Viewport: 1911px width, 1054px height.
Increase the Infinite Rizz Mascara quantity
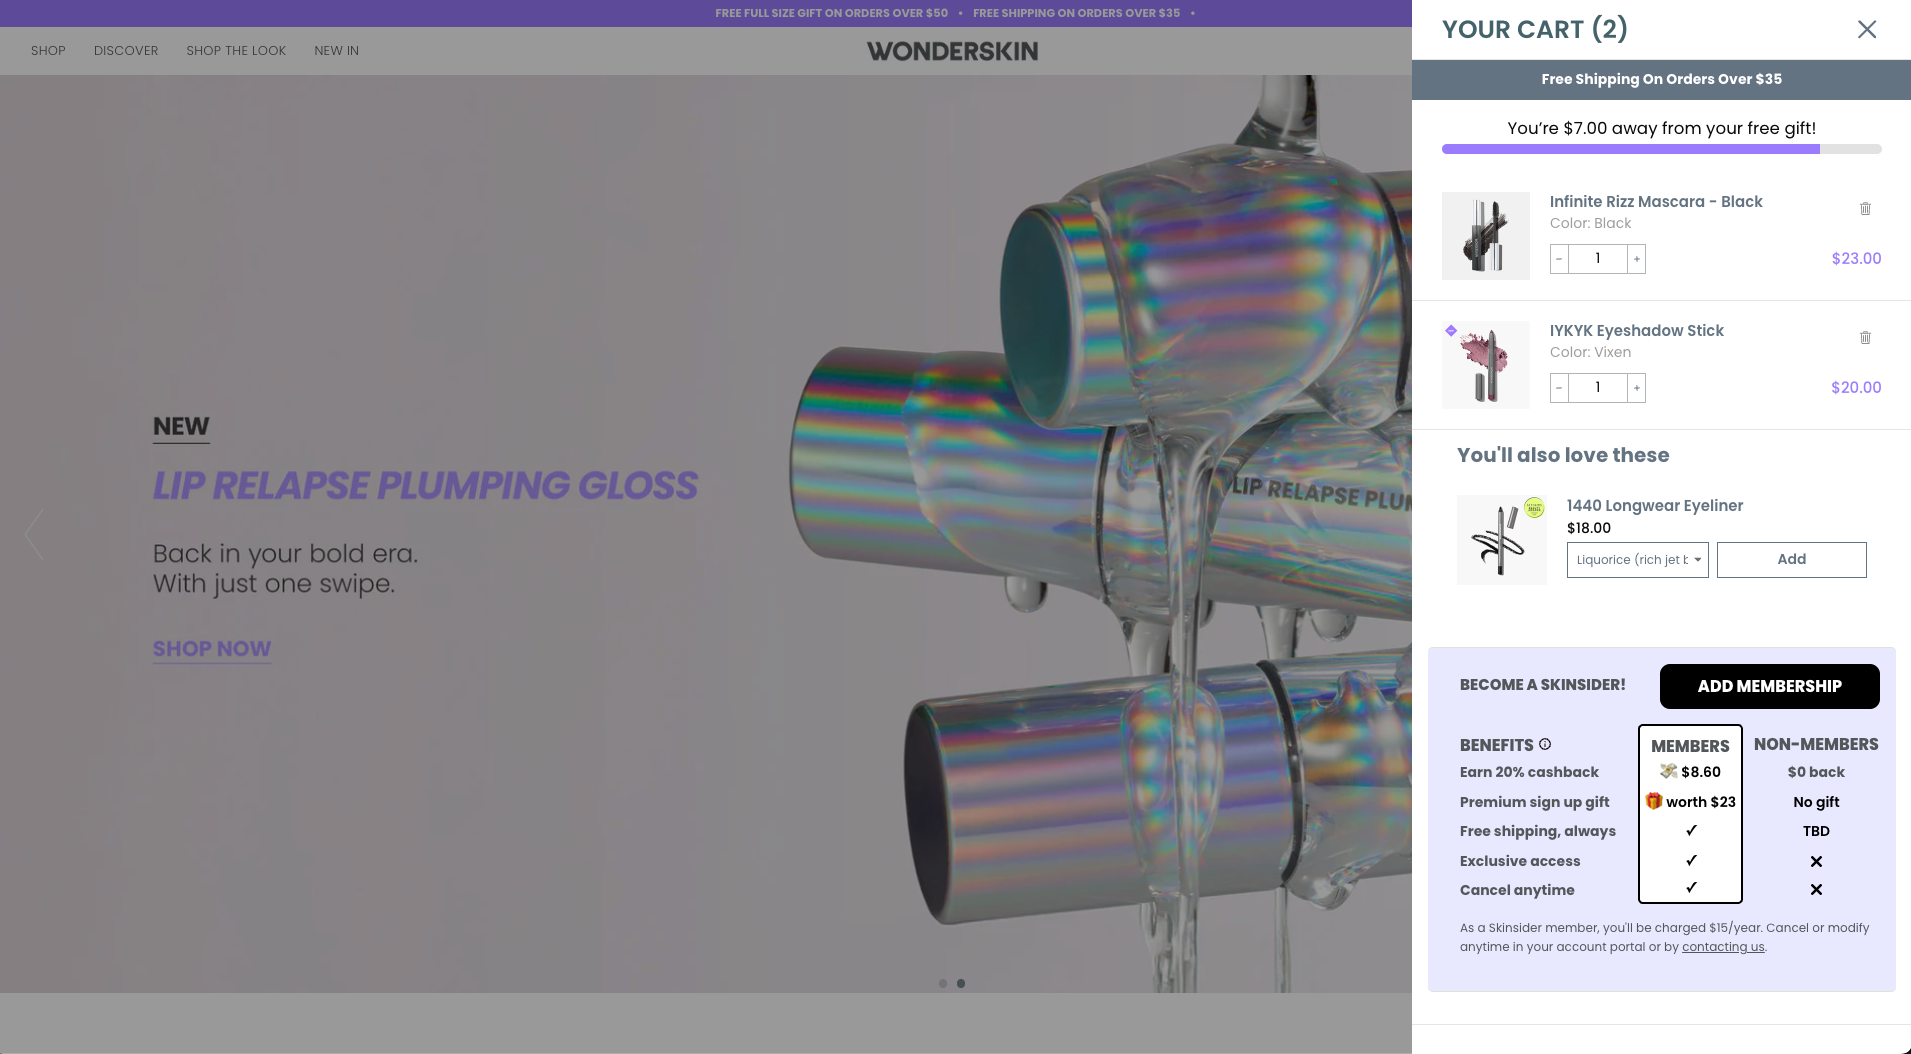(1636, 259)
